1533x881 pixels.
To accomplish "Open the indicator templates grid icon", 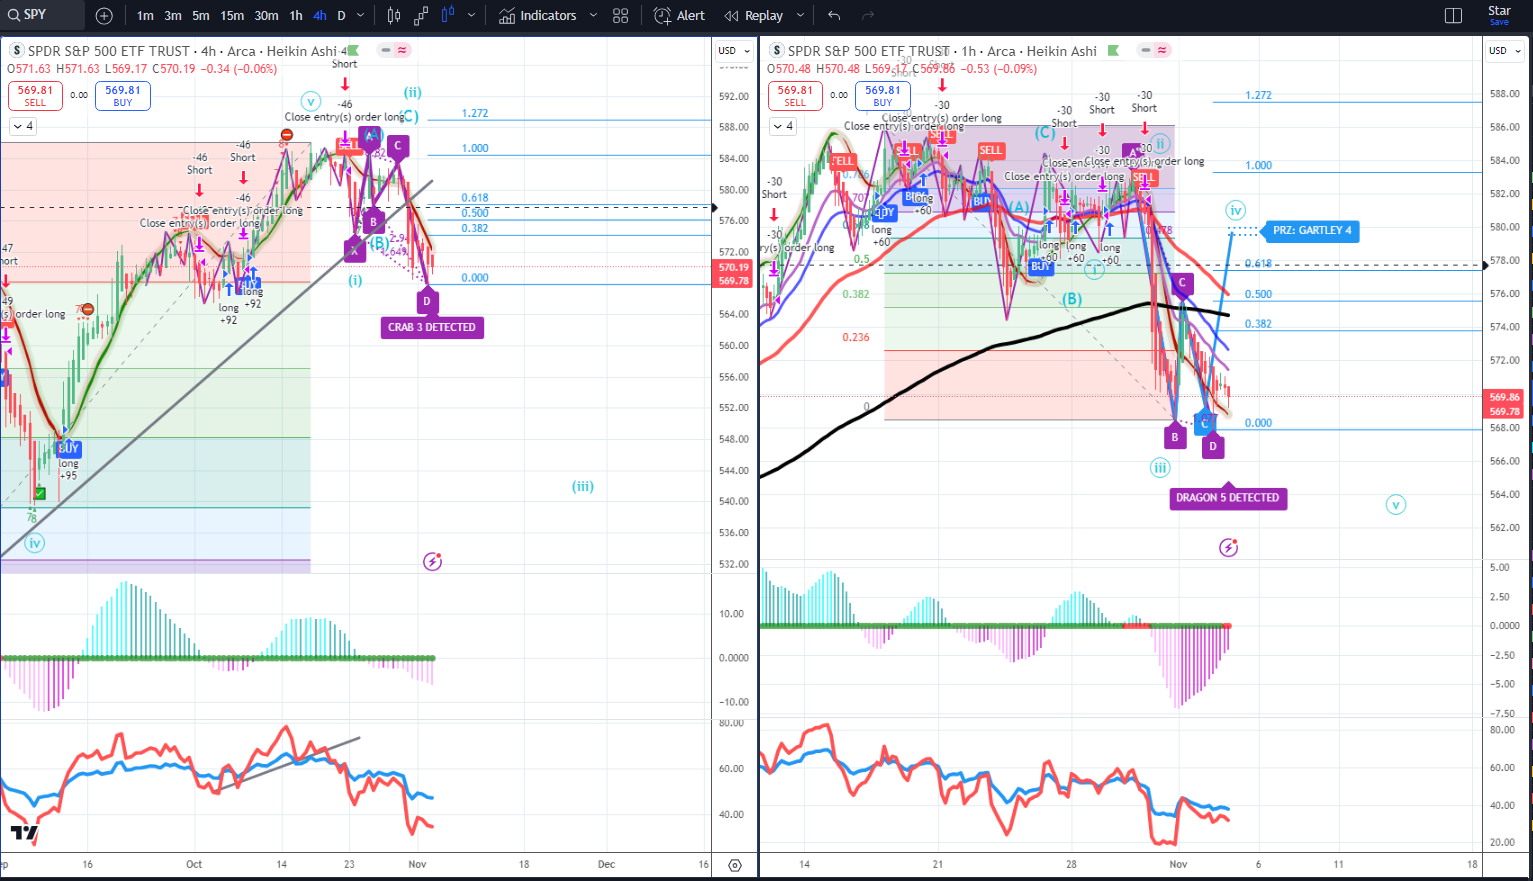I will click(621, 15).
